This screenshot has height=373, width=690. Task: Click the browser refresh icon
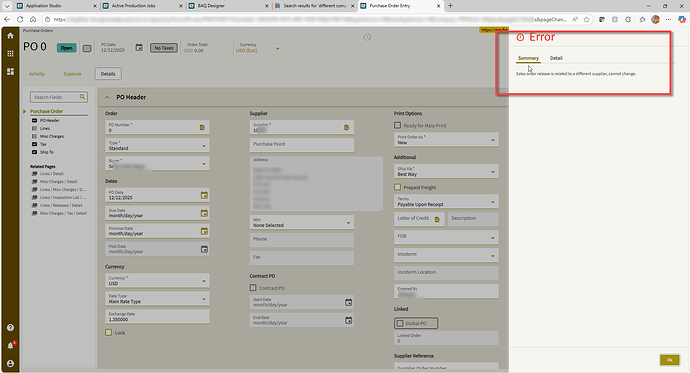click(x=20, y=19)
